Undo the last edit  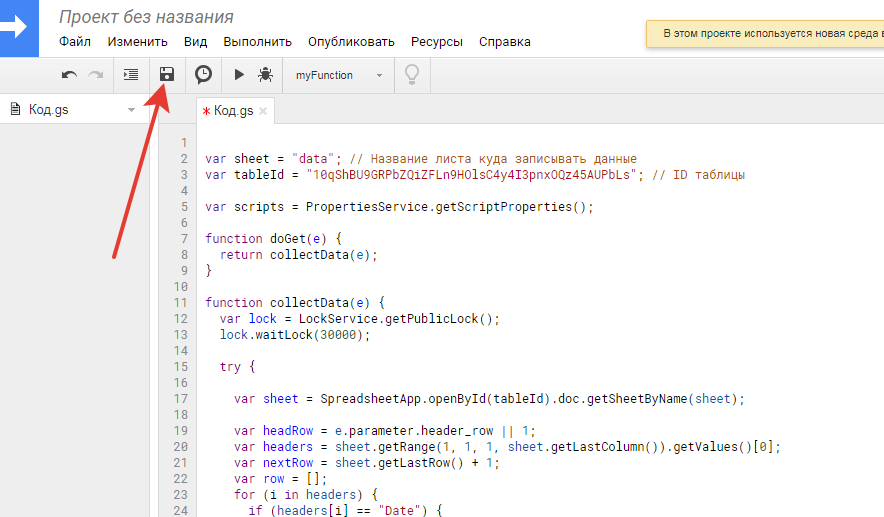(x=69, y=75)
